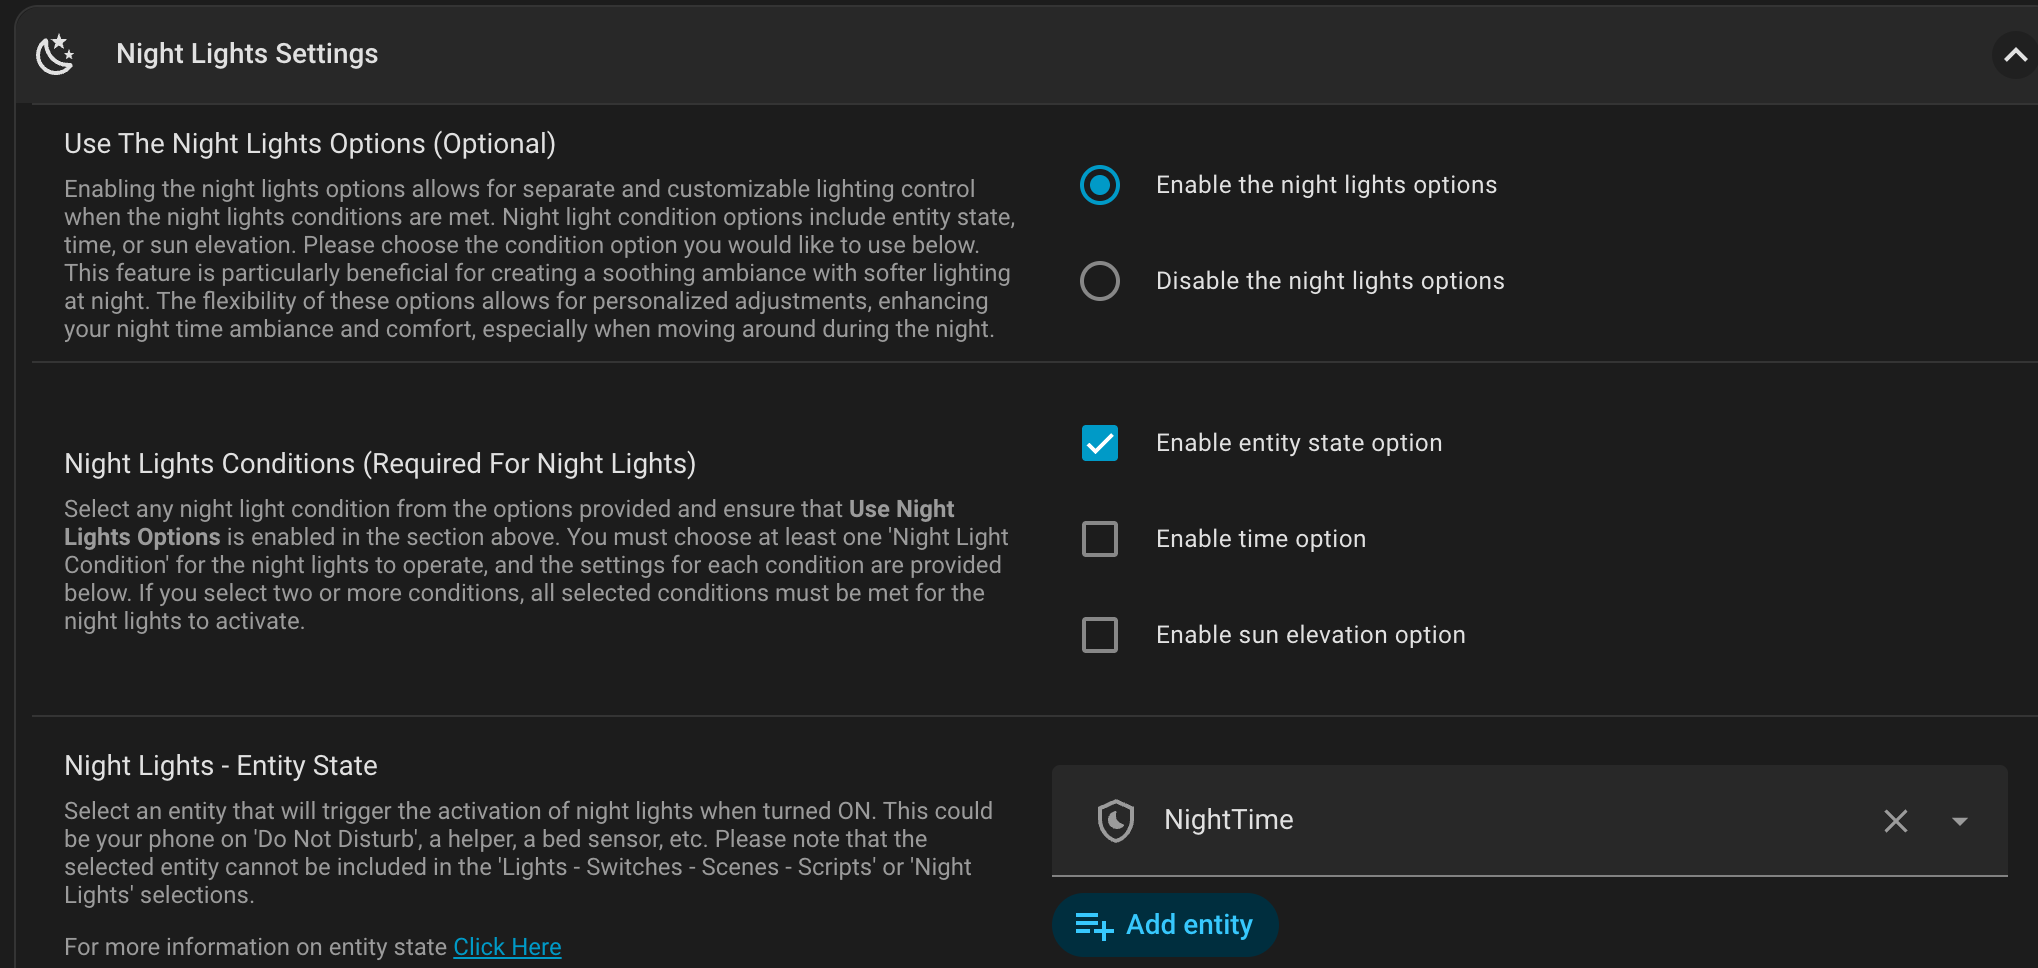Open the entity state Click Here link
This screenshot has width=2038, height=968.
coord(507,947)
